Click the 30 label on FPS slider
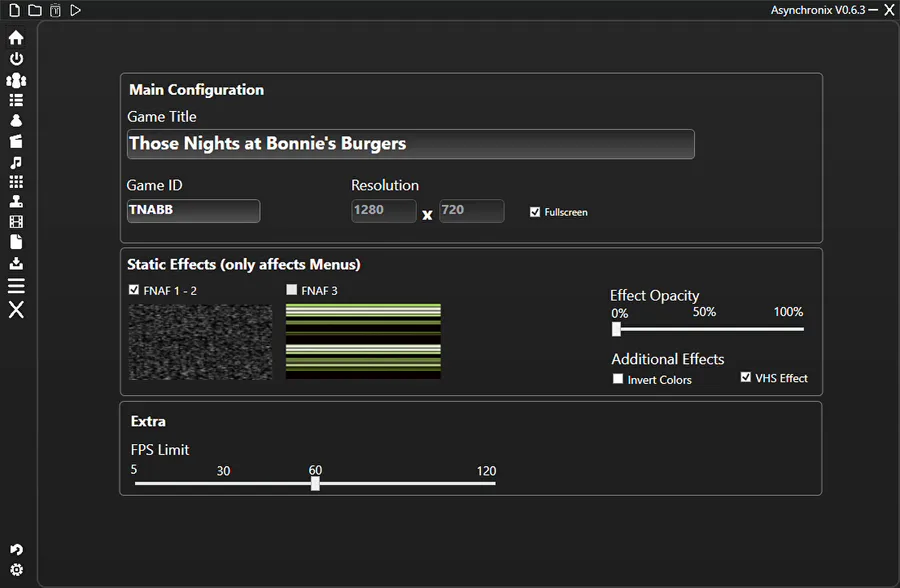Screen dimensions: 900x588 point(223,471)
